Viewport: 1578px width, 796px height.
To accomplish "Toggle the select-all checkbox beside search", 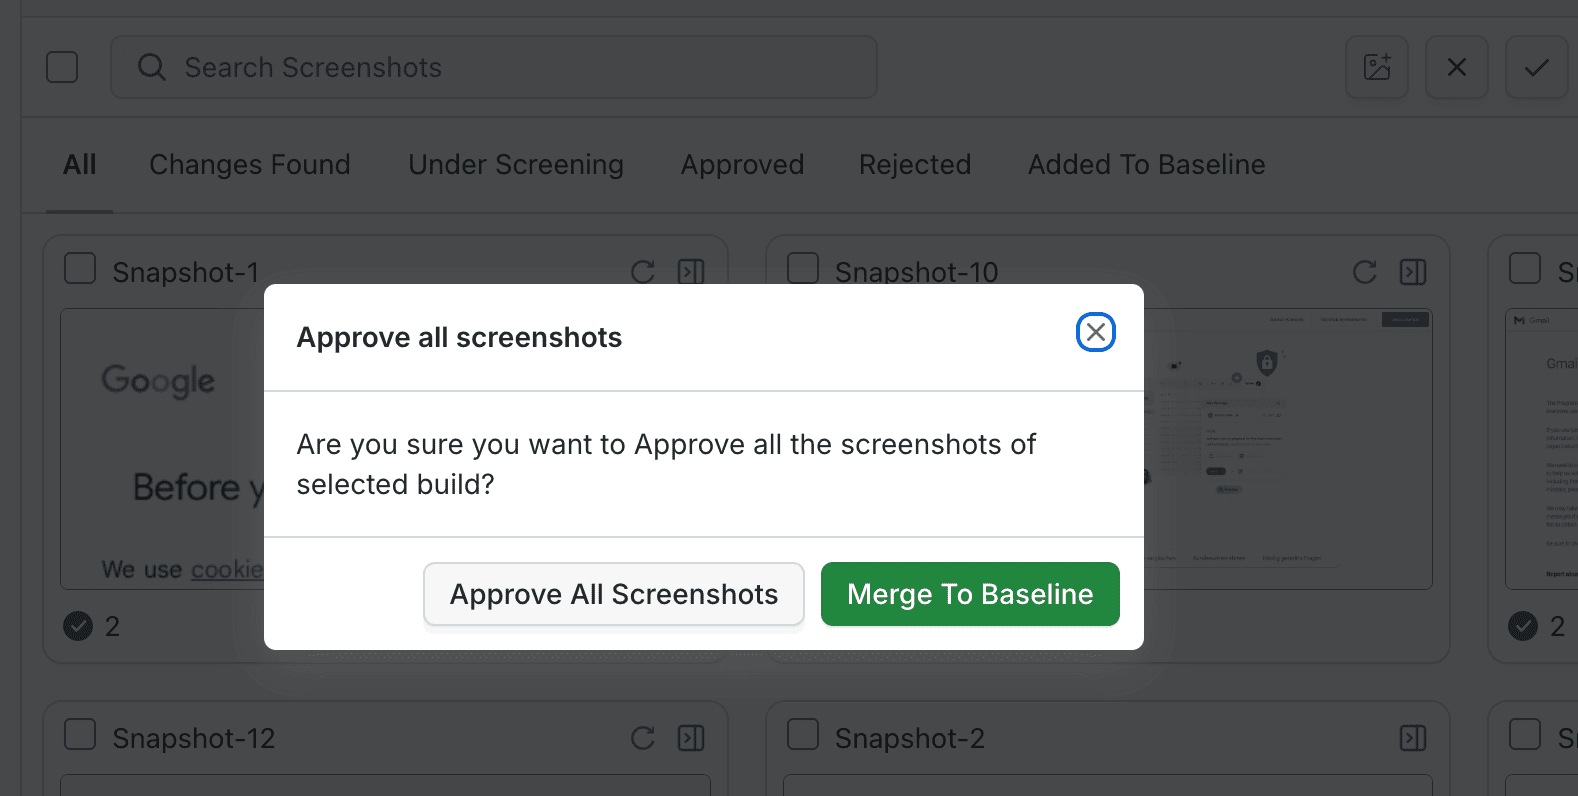I will tap(62, 67).
